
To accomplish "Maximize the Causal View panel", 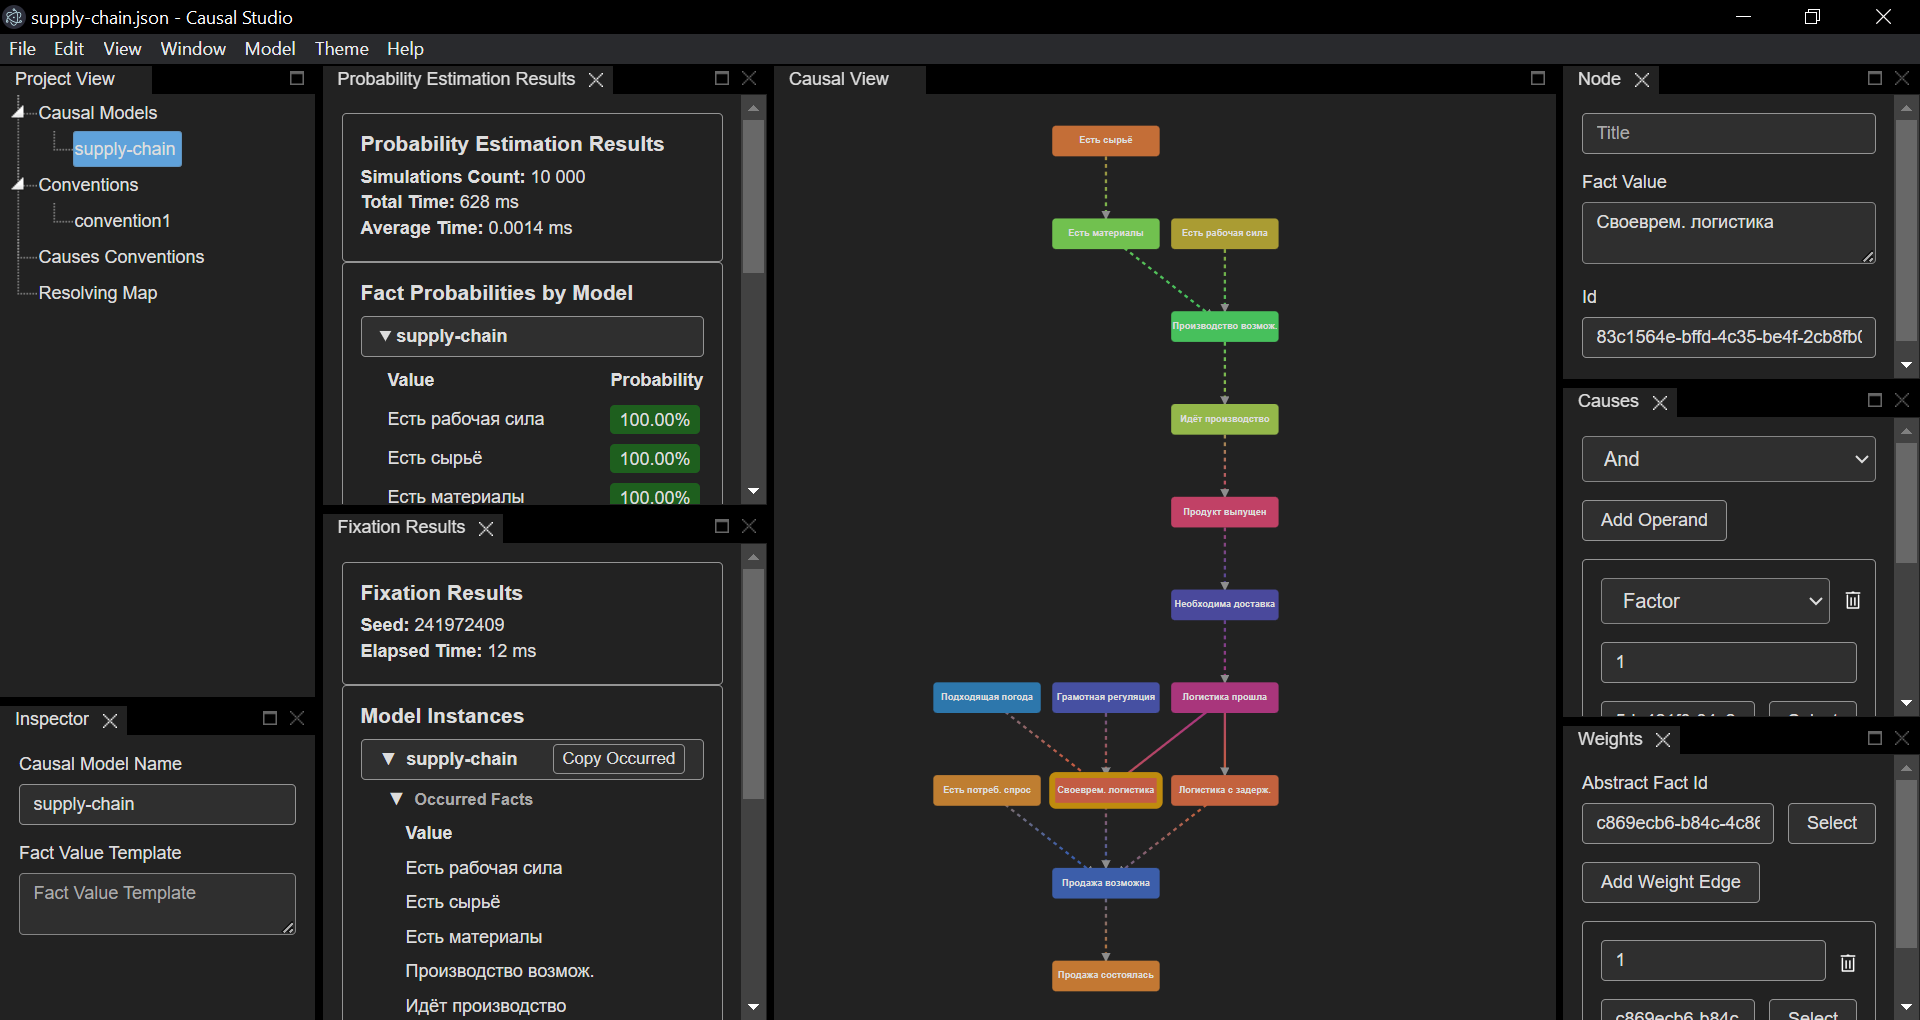I will [1537, 78].
